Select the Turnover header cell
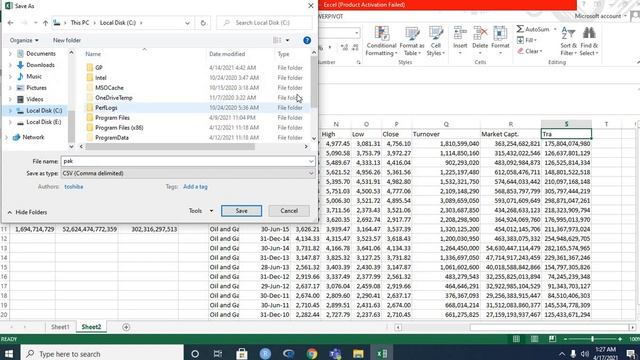Image resolution: width=640 pixels, height=360 pixels. click(x=446, y=134)
